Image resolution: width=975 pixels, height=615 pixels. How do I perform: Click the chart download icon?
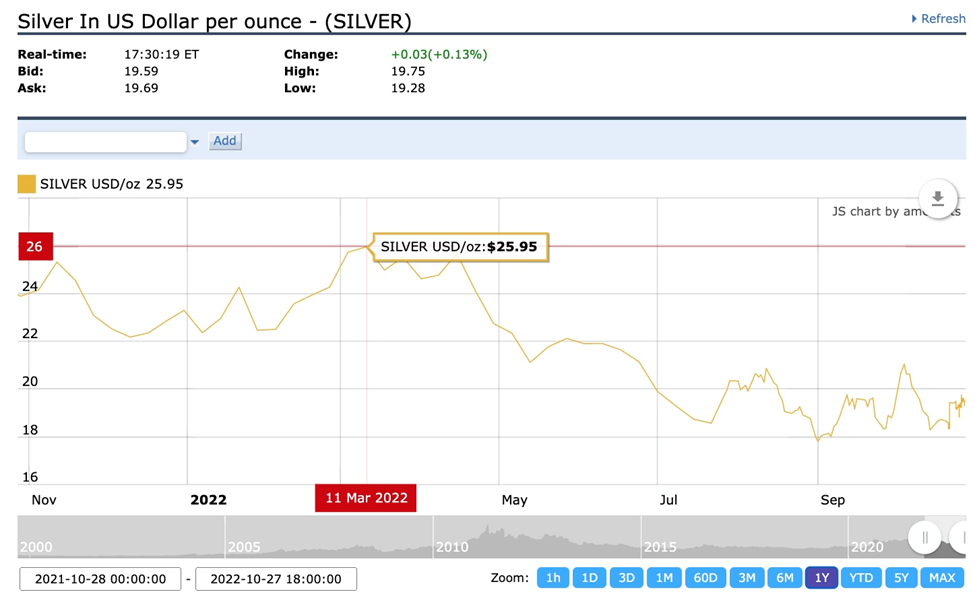click(x=937, y=199)
